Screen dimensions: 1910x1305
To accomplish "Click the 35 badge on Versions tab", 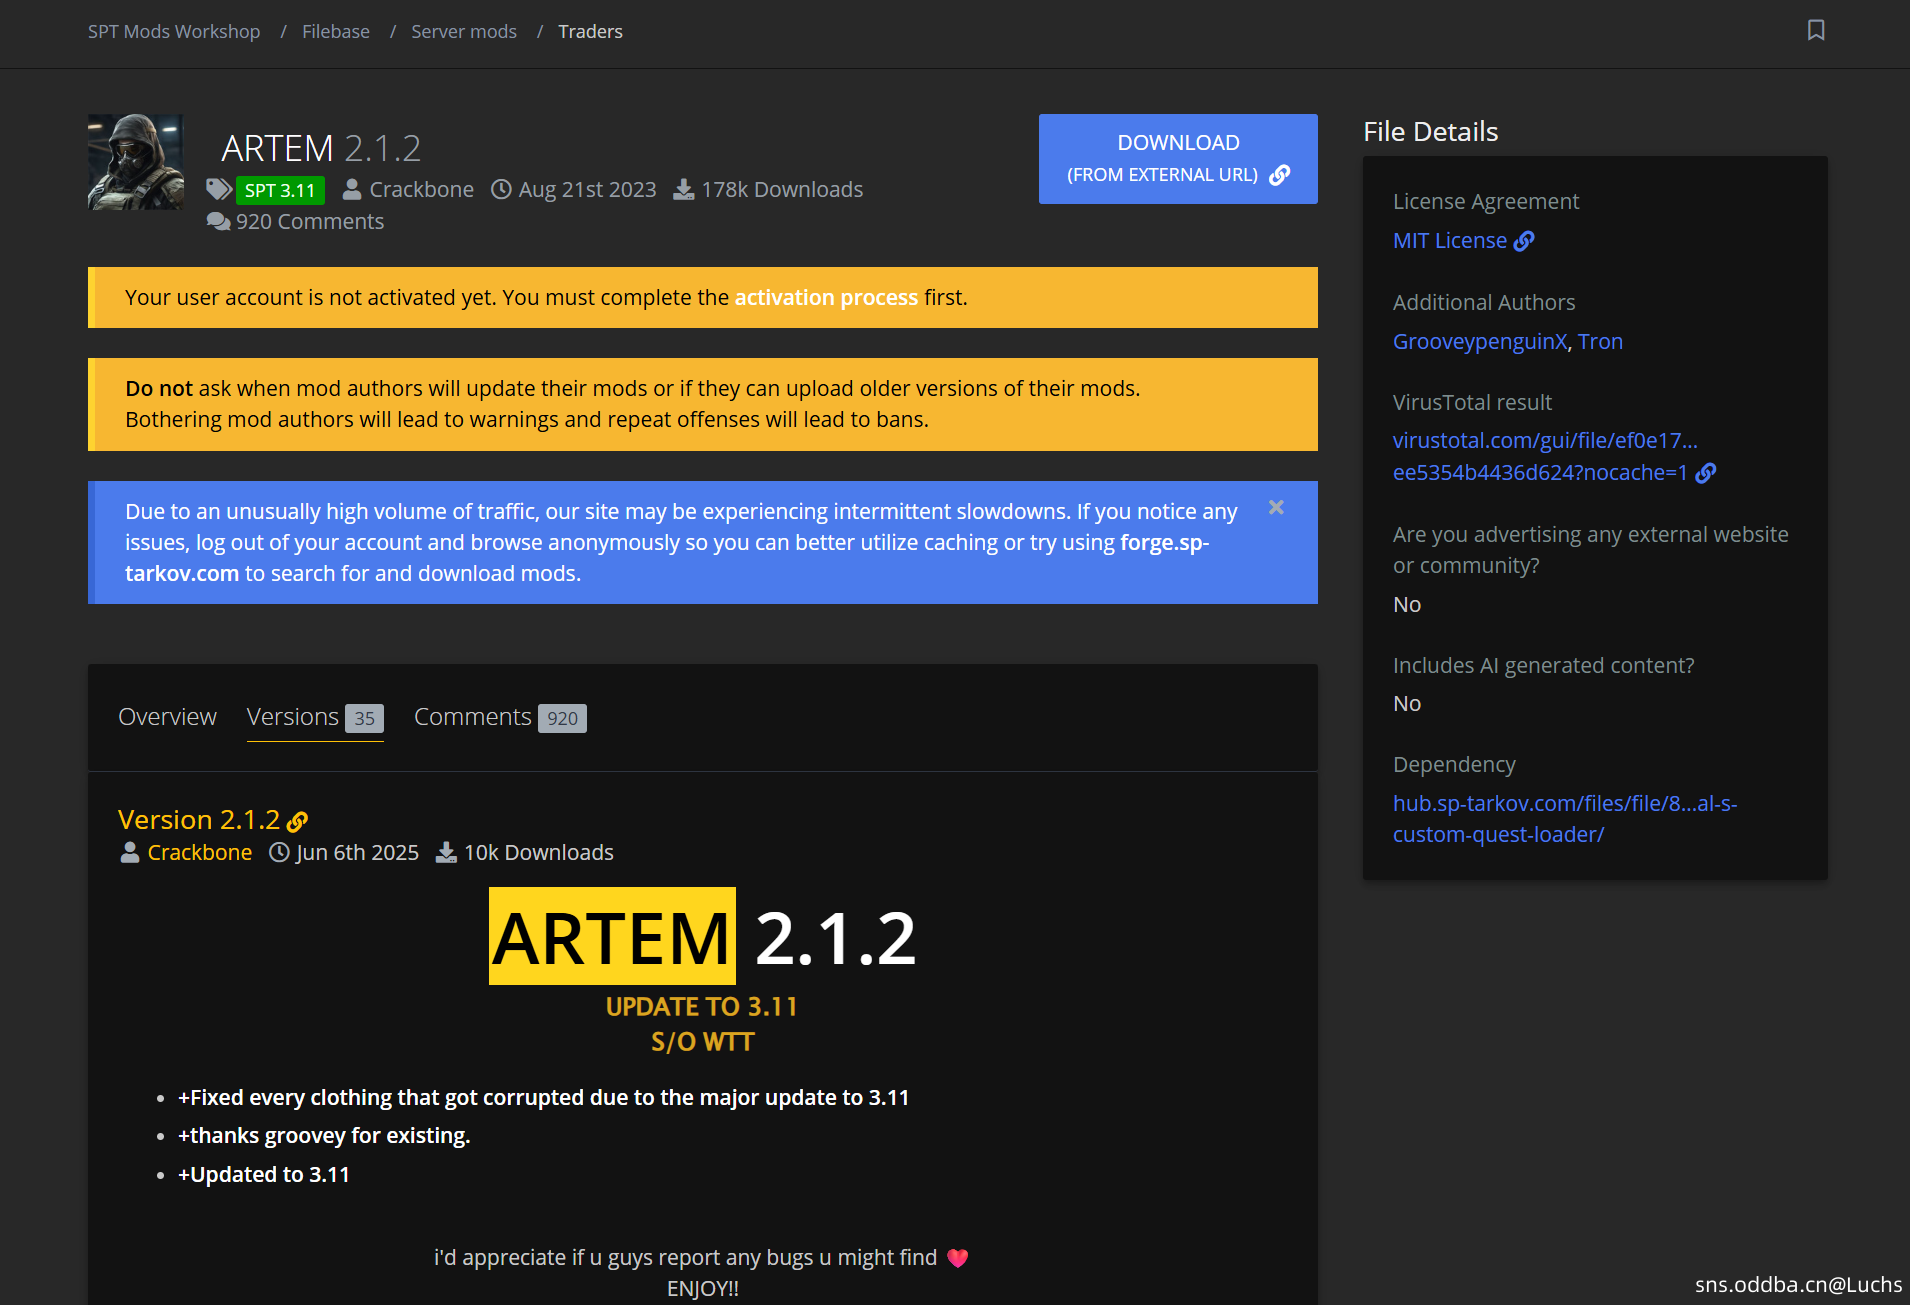I will coord(364,718).
